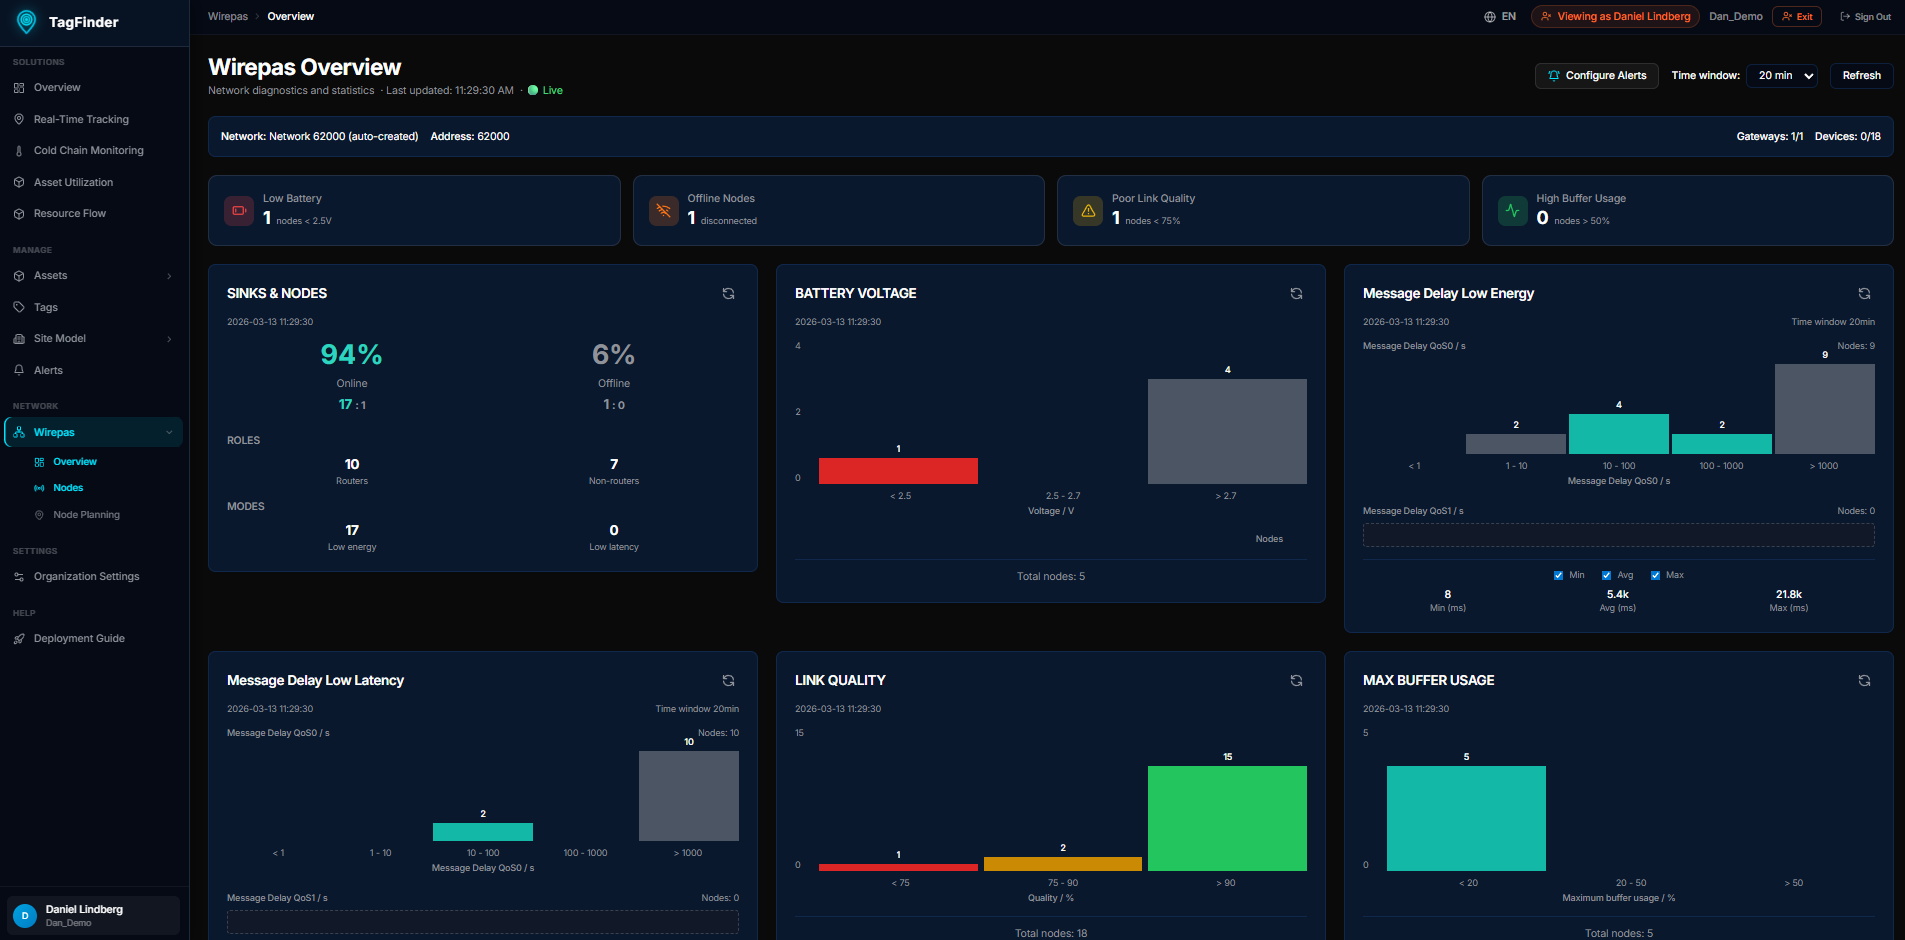Refresh Message Delay Low Latency card

tap(728, 681)
